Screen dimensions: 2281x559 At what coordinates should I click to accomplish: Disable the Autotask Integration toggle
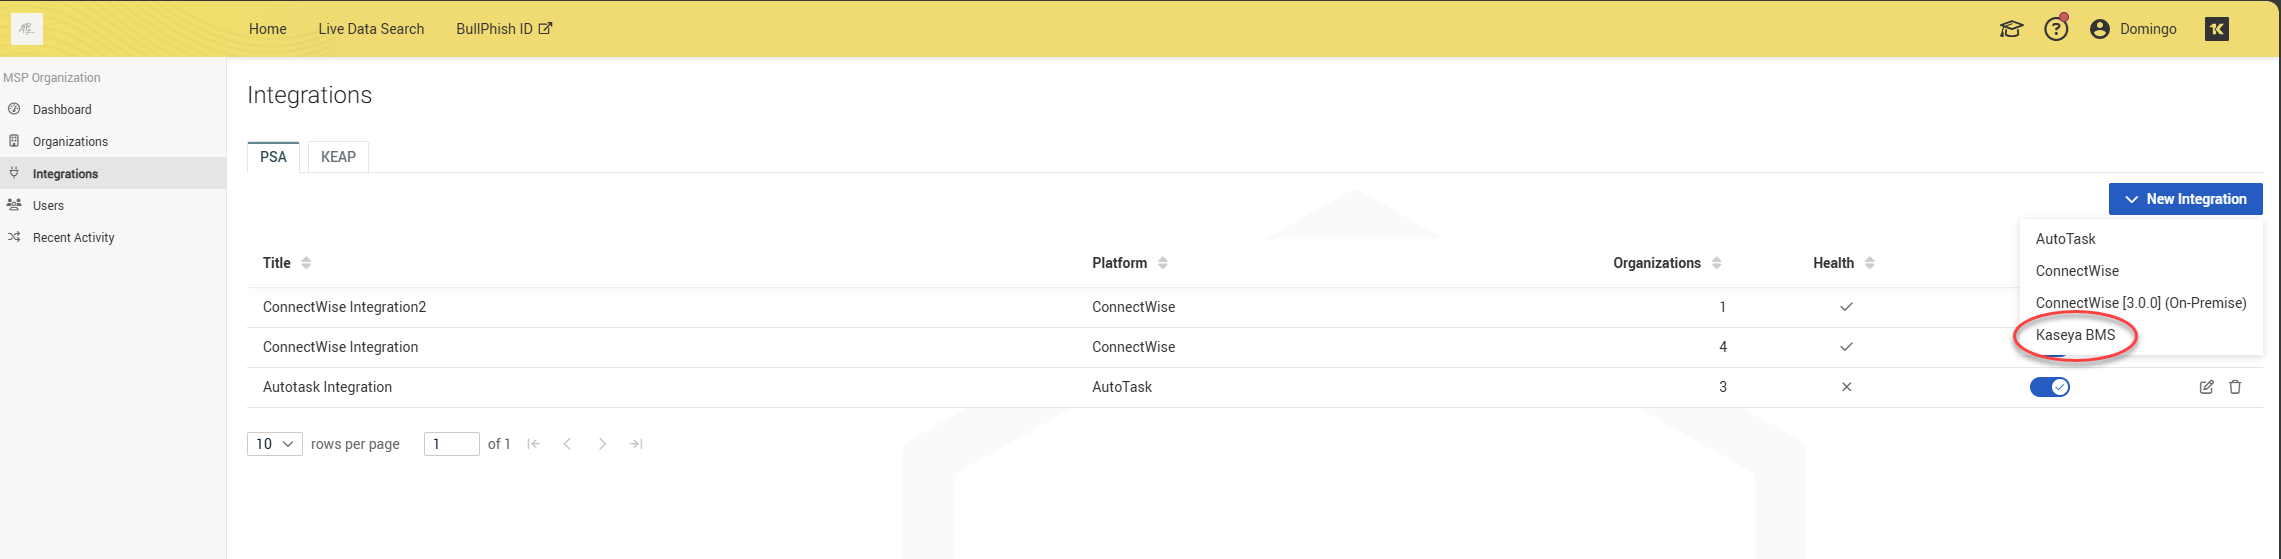pos(2049,387)
